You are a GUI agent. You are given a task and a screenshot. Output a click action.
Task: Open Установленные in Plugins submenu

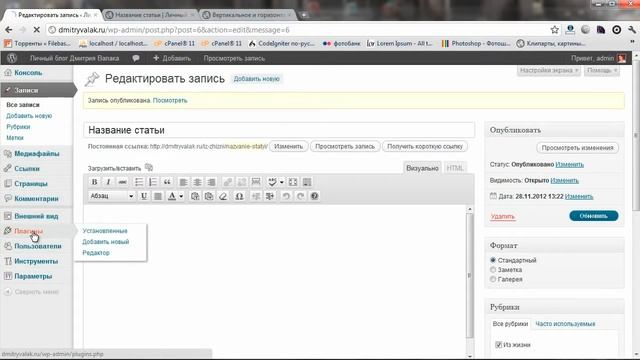[x=105, y=231]
